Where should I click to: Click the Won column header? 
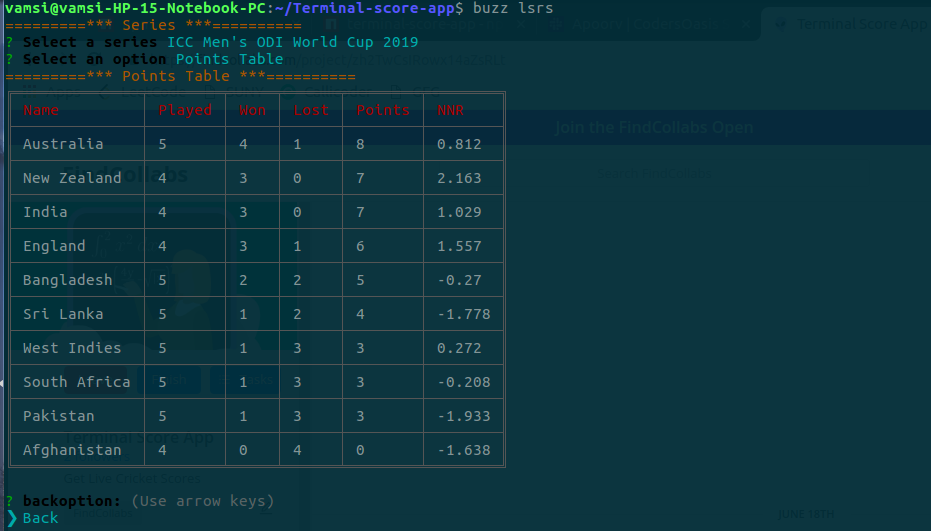click(x=252, y=110)
